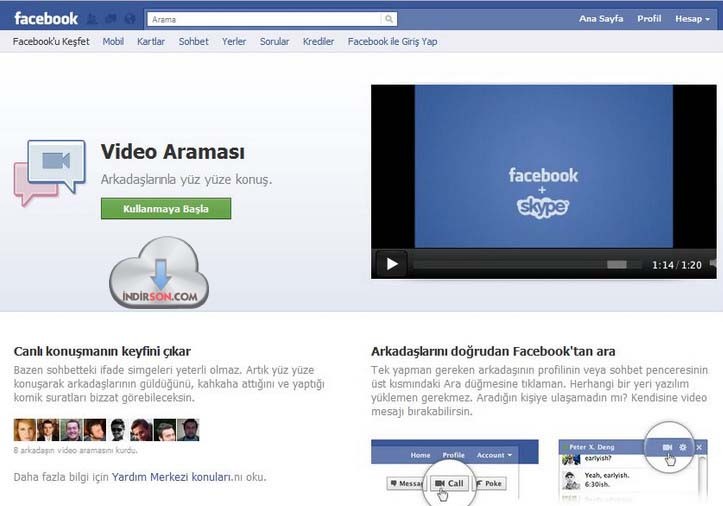Select Facebook'u Keşfet tab
This screenshot has height=506, width=723.
[x=51, y=42]
